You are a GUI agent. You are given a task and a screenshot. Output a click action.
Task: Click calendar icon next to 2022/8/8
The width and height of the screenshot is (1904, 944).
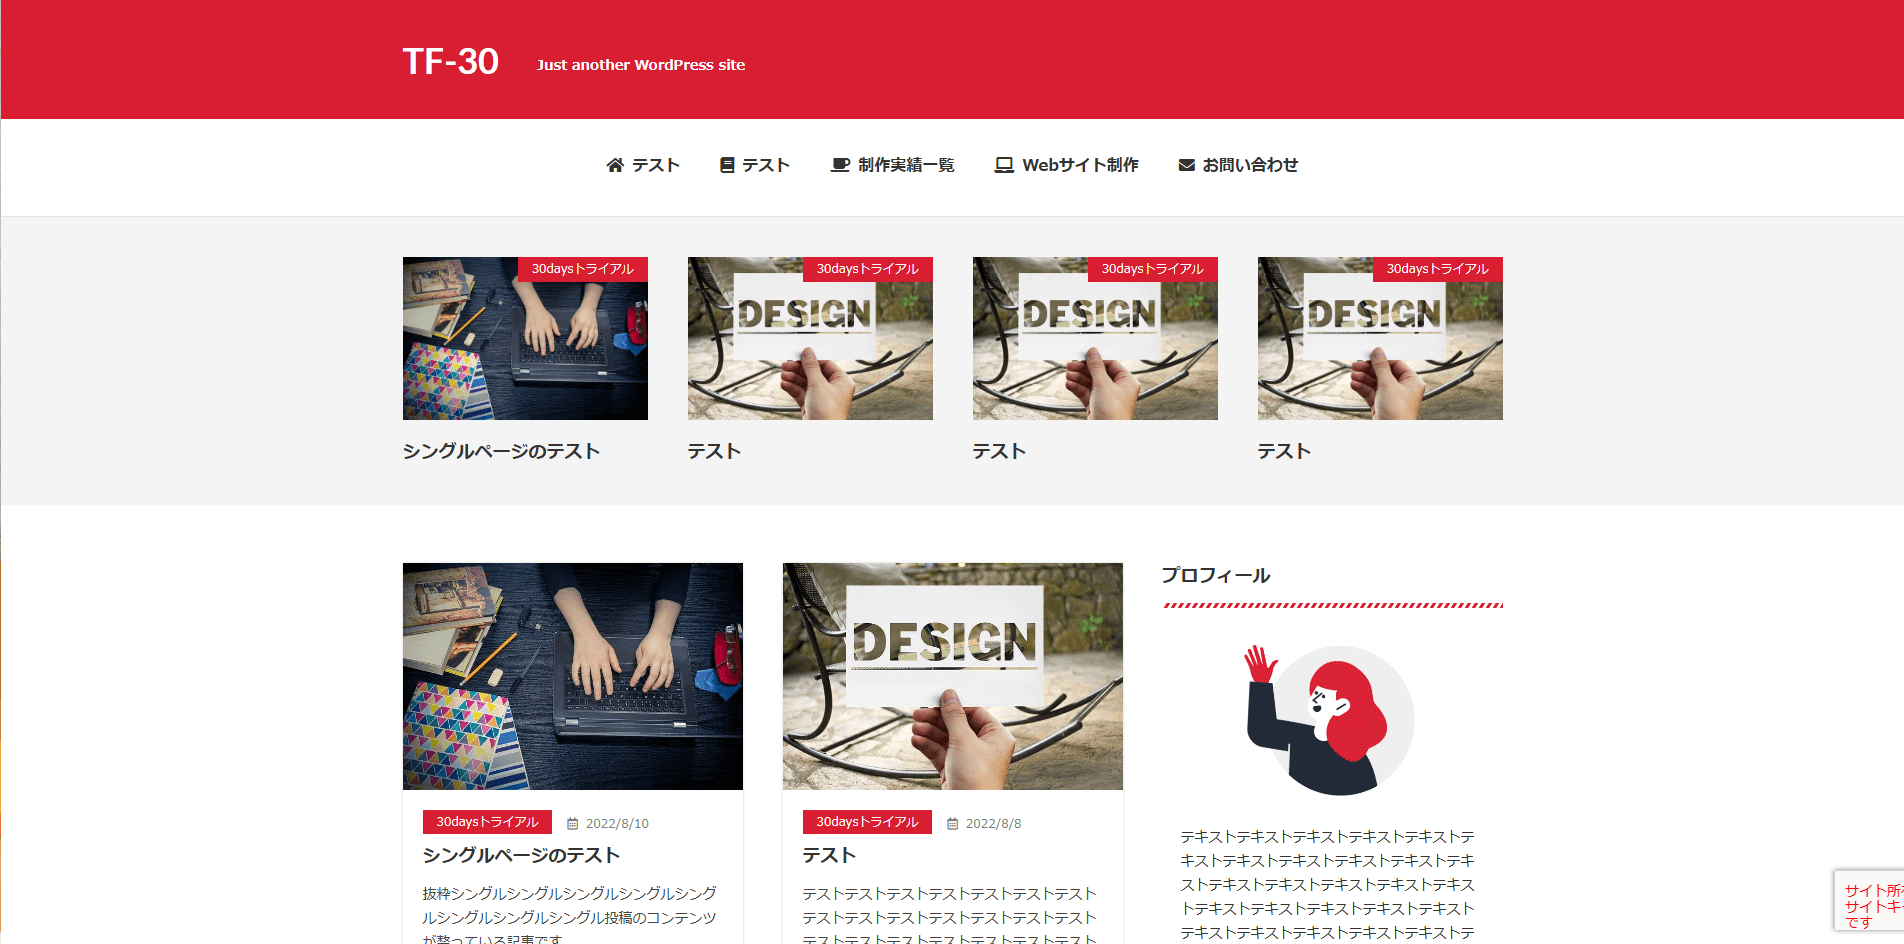(953, 824)
